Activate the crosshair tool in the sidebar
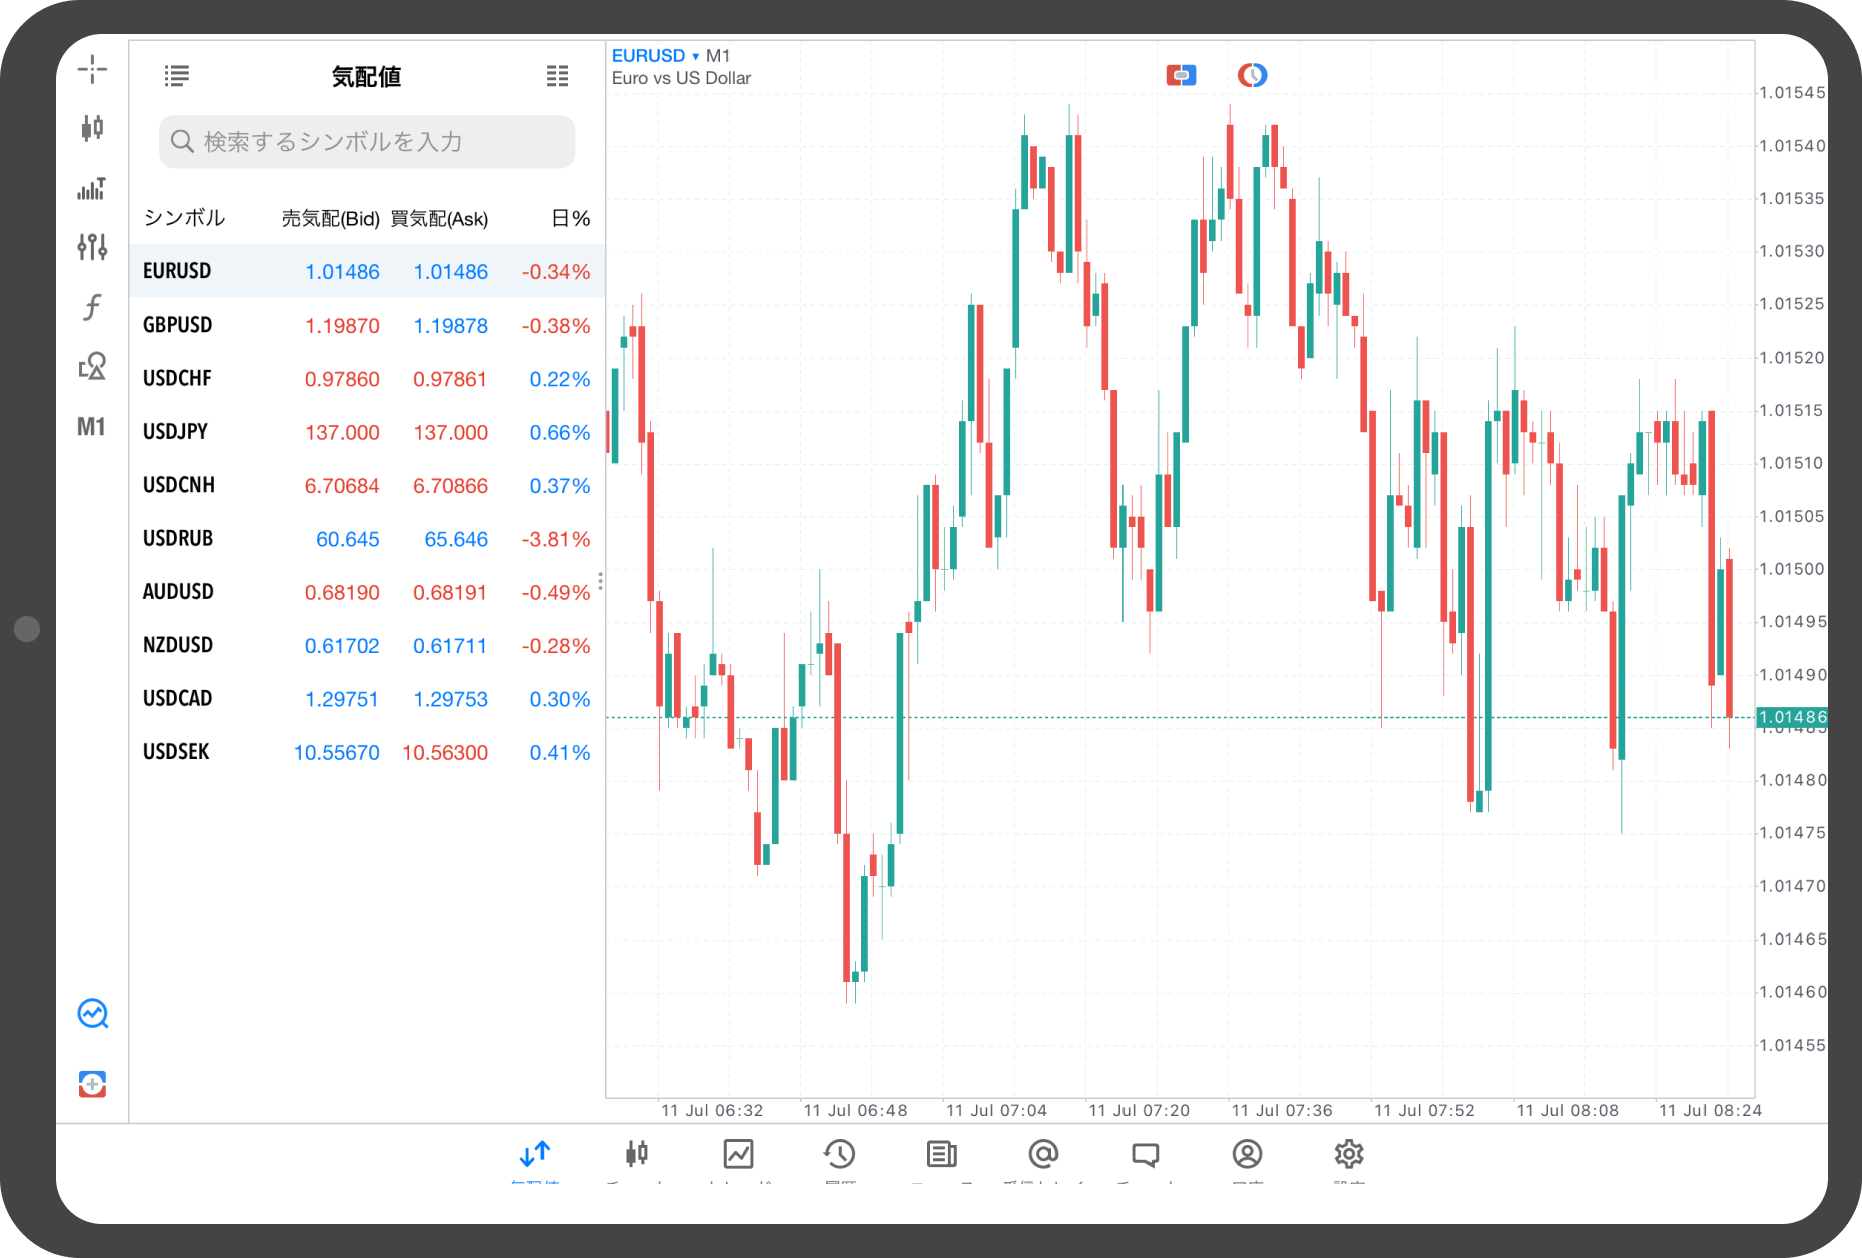This screenshot has width=1862, height=1258. click(x=92, y=69)
